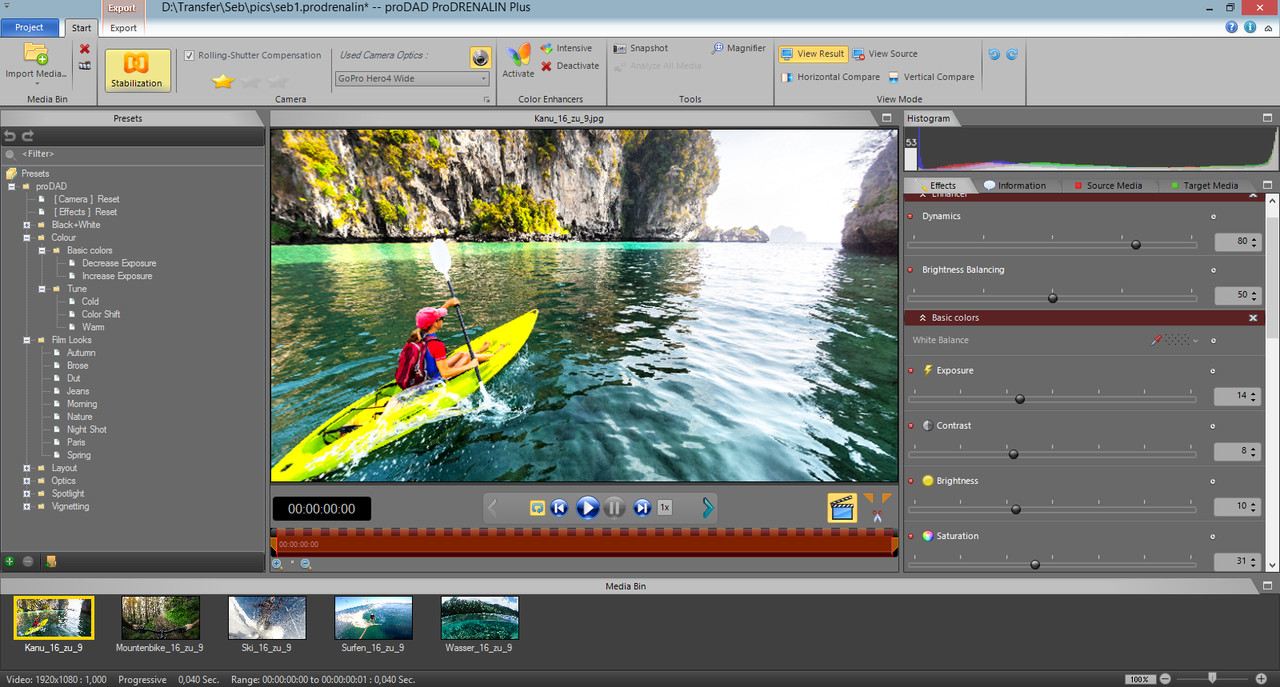The width and height of the screenshot is (1280, 687).
Task: Open the Export ribbon tab
Action: (123, 28)
